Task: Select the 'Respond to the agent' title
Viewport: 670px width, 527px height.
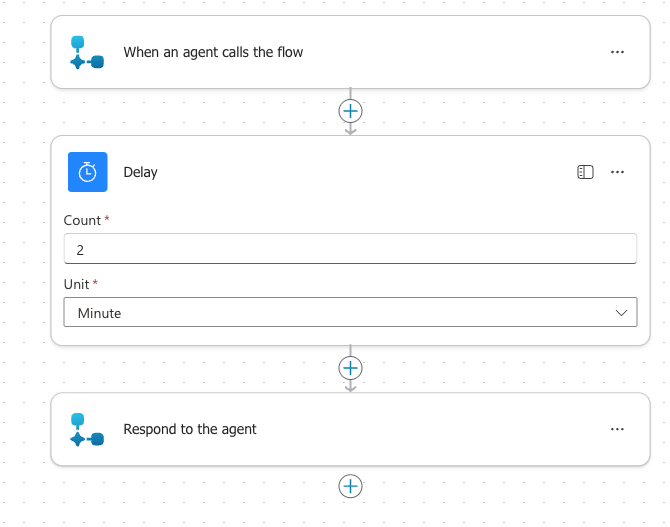Action: [x=190, y=429]
